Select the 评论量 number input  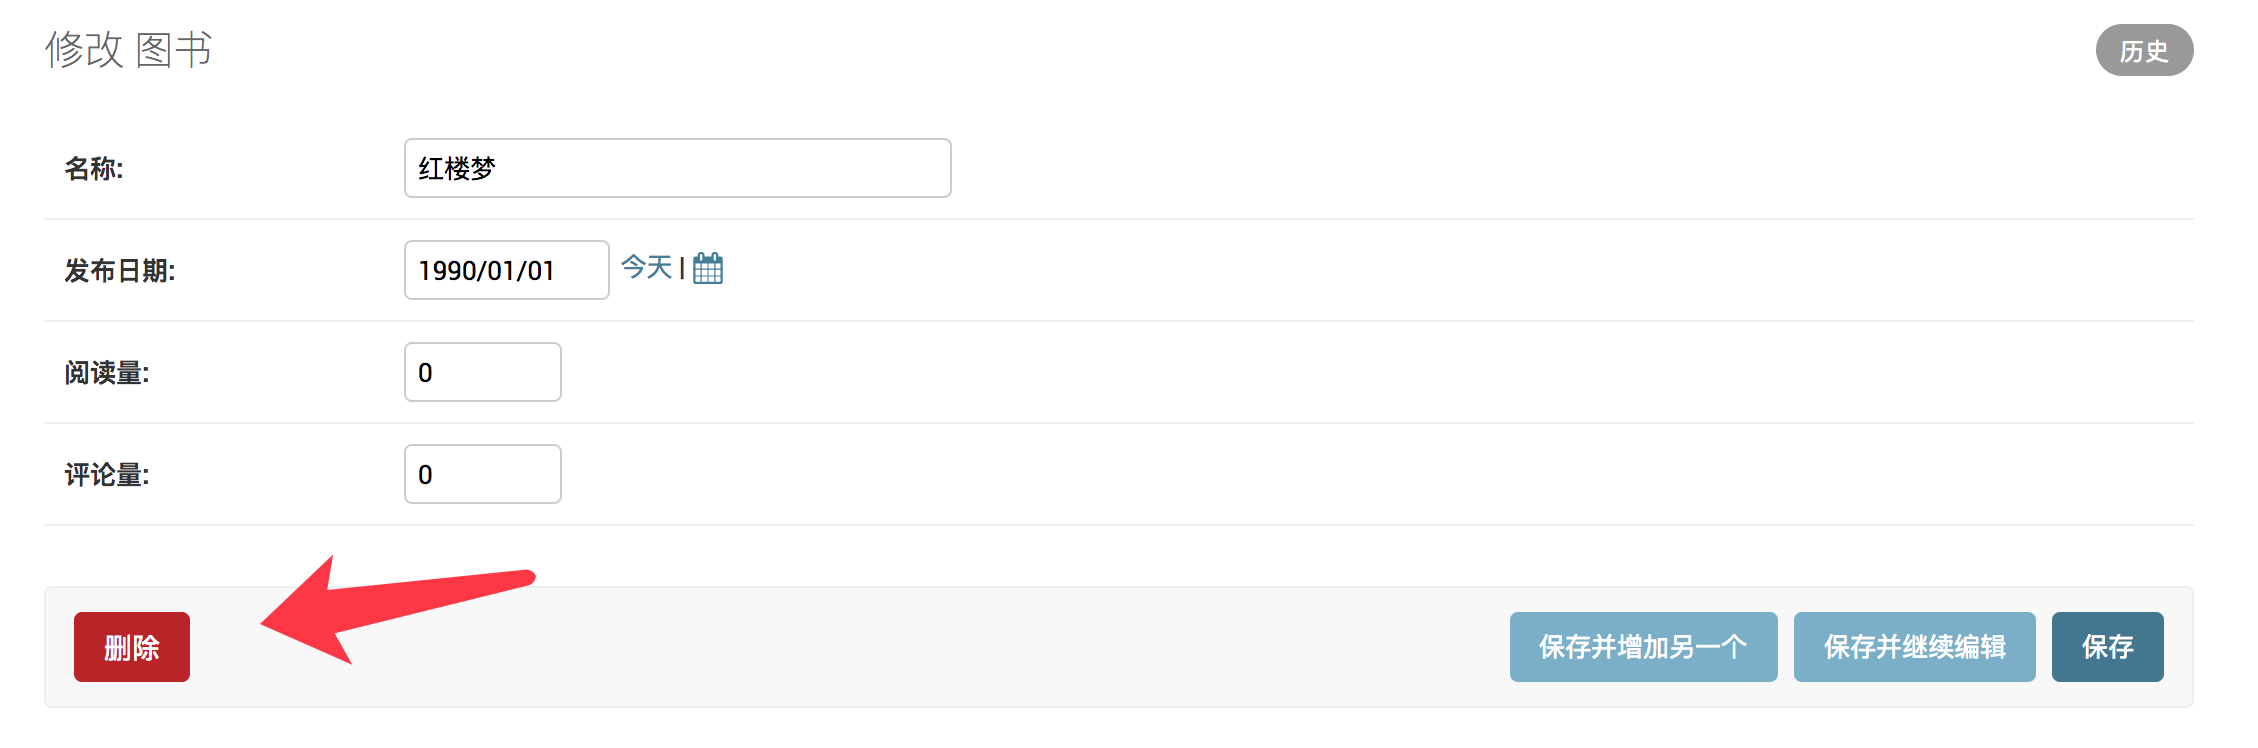(482, 474)
